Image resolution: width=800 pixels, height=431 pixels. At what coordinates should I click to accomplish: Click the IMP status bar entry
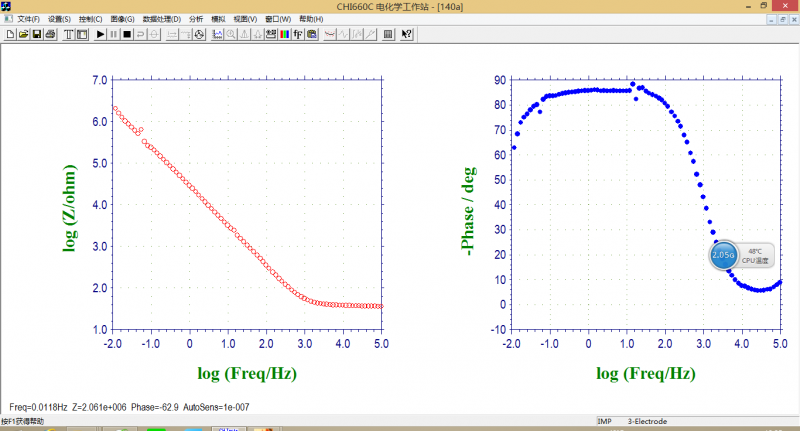[605, 421]
